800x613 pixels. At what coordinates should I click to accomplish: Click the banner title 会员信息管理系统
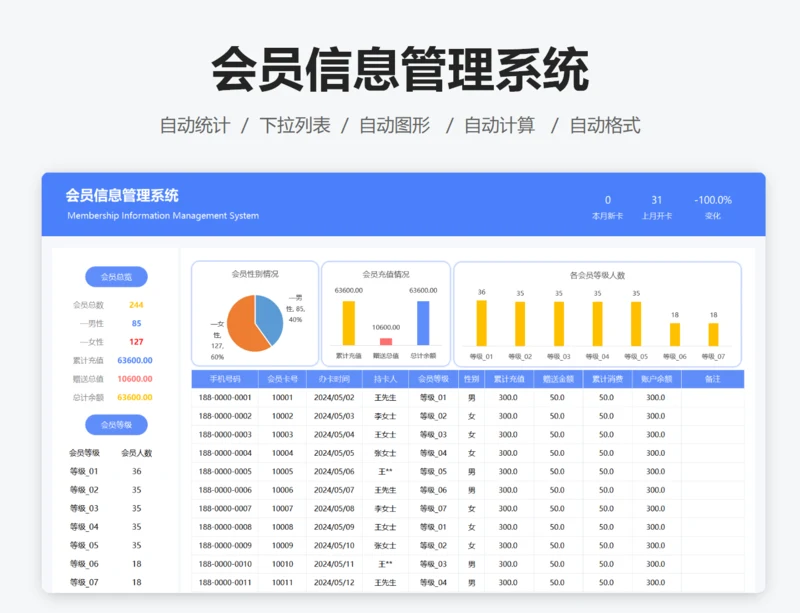pyautogui.click(x=122, y=195)
